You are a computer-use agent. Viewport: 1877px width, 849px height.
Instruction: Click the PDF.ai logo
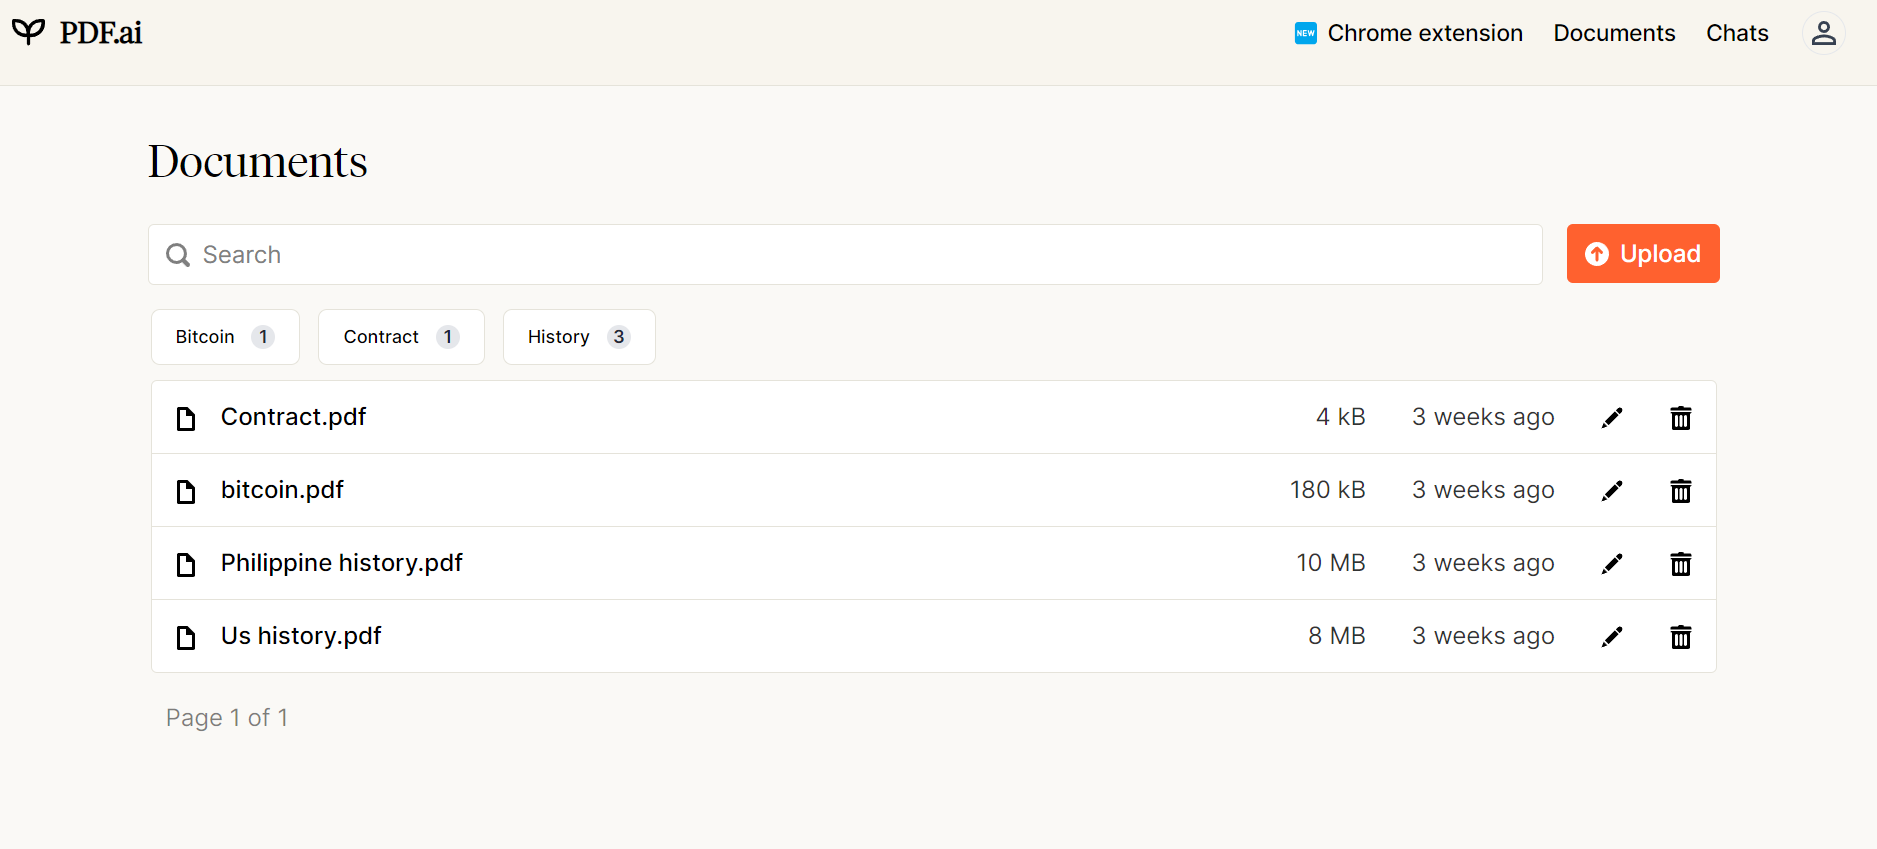(77, 32)
